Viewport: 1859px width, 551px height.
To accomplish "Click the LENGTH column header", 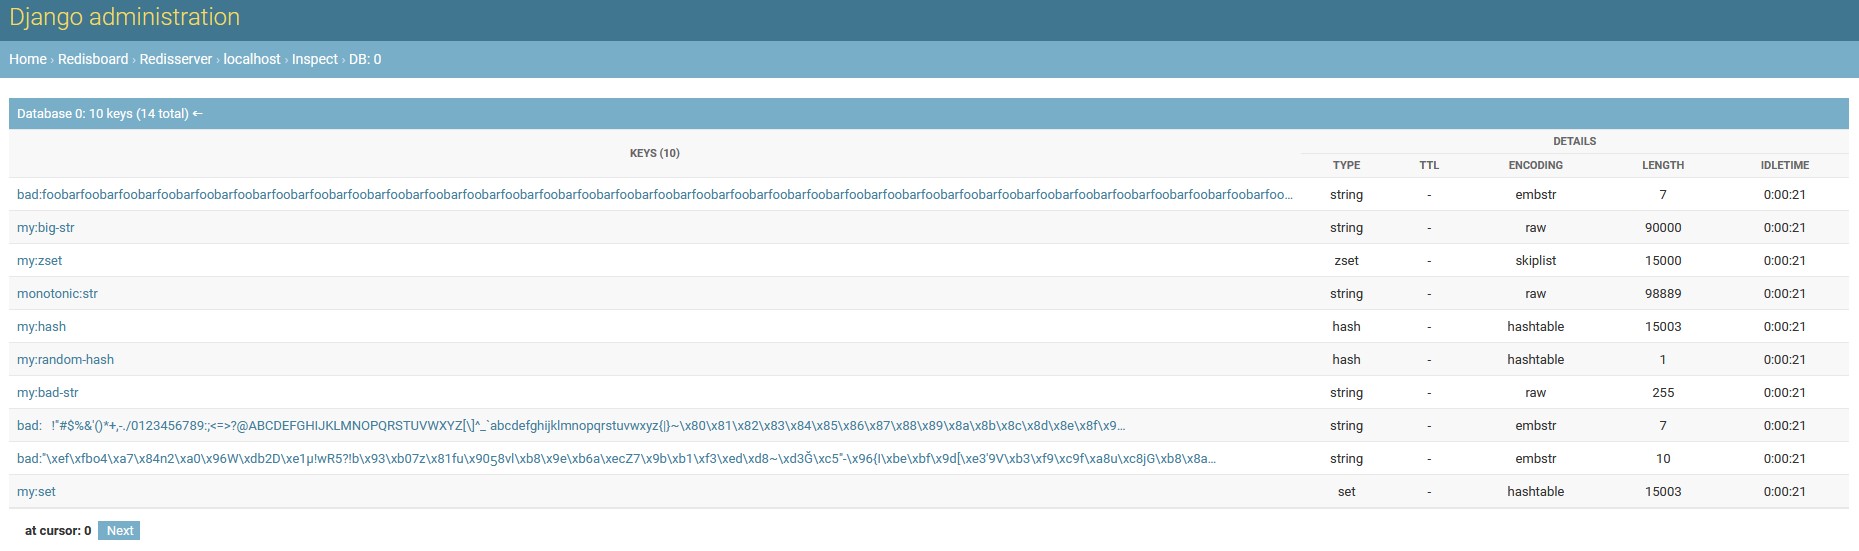I will 1663,165.
